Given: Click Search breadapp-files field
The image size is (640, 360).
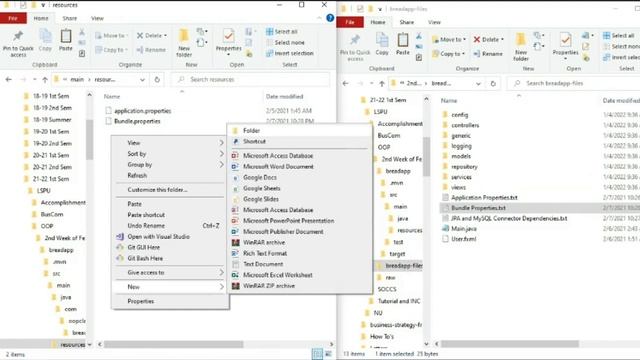Looking at the screenshot, I should coord(573,84).
